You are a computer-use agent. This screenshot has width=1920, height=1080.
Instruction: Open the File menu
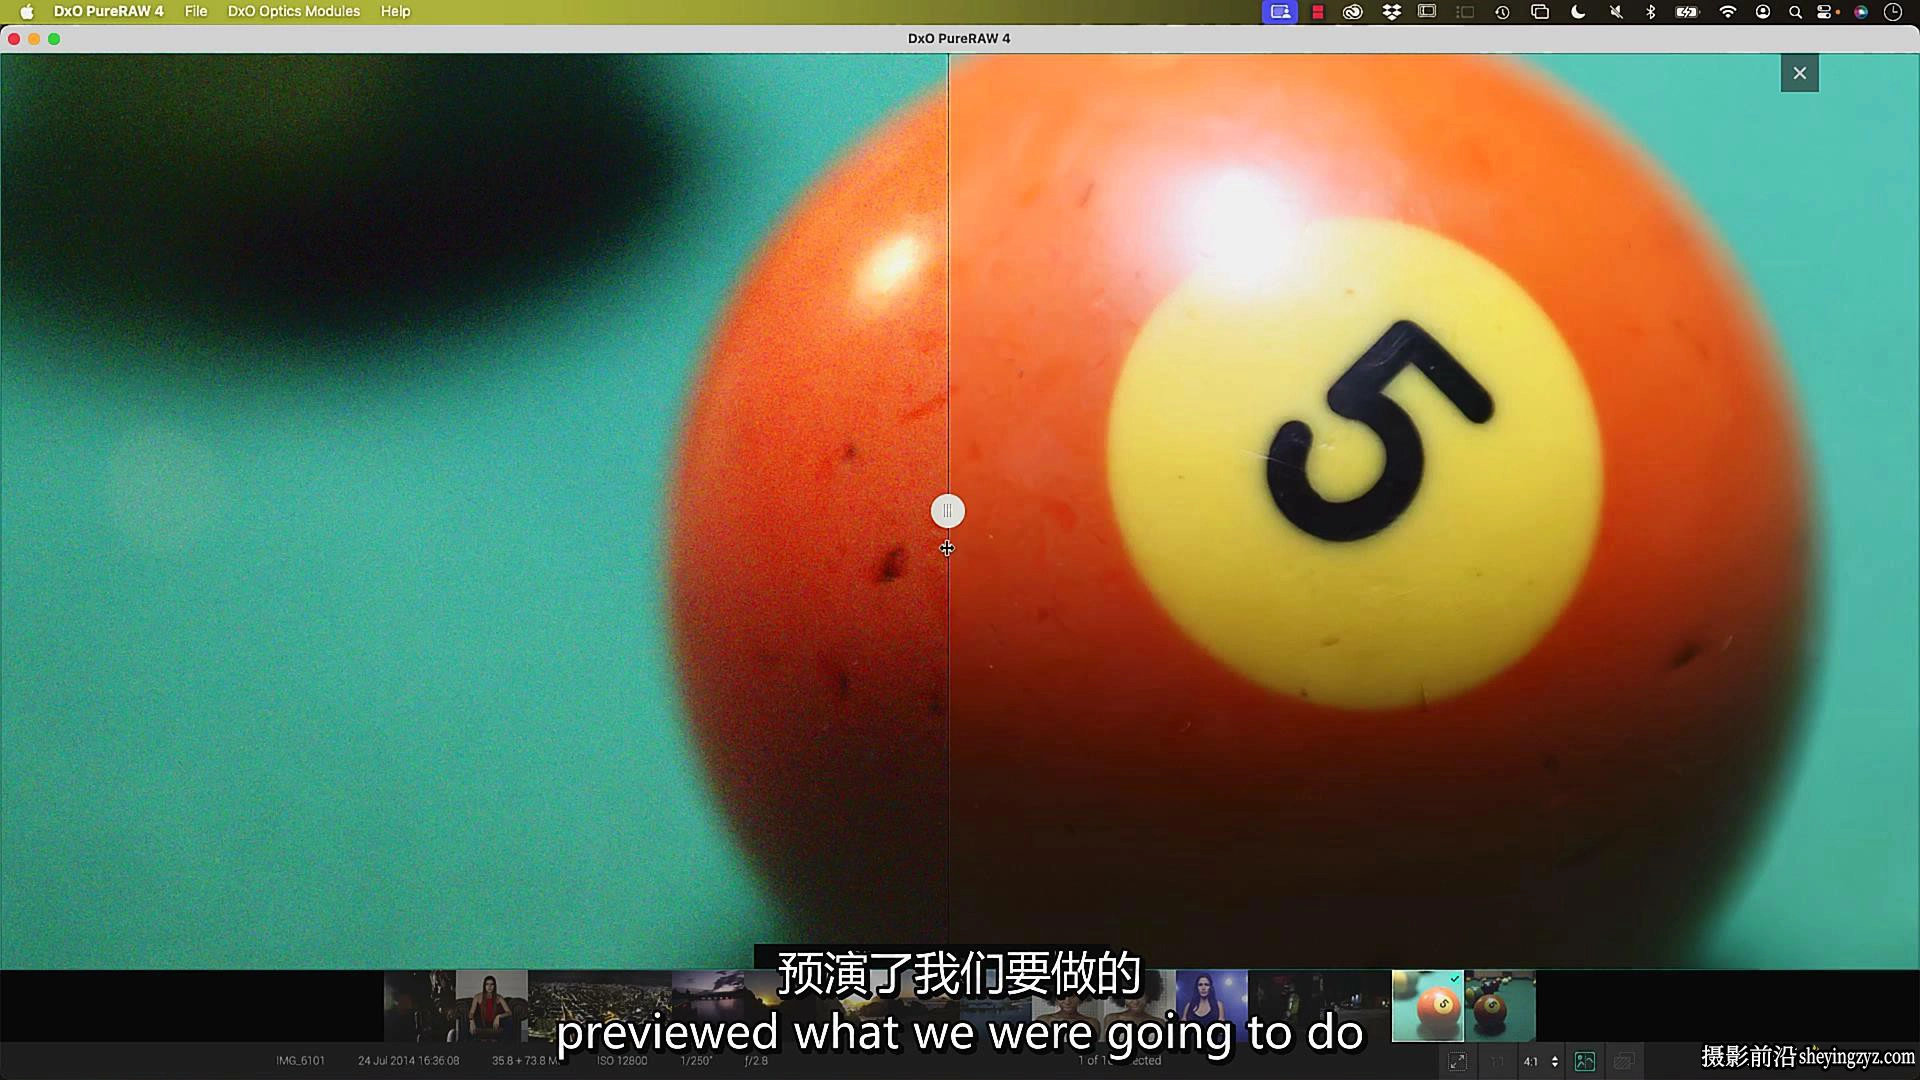pyautogui.click(x=196, y=12)
